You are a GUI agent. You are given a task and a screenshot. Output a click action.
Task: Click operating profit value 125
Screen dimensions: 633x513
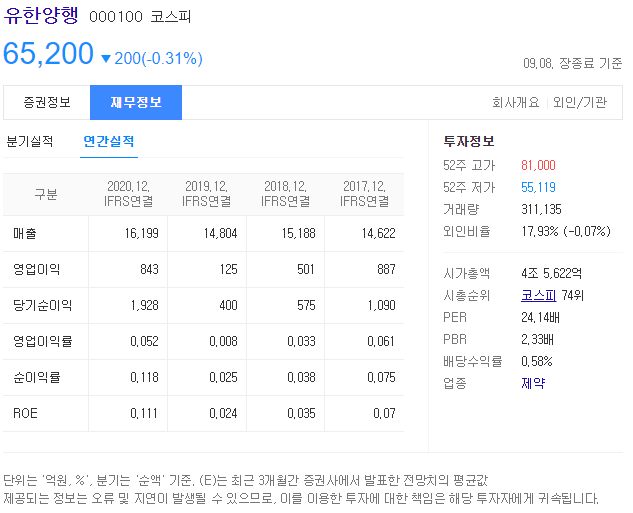pyautogui.click(x=228, y=269)
